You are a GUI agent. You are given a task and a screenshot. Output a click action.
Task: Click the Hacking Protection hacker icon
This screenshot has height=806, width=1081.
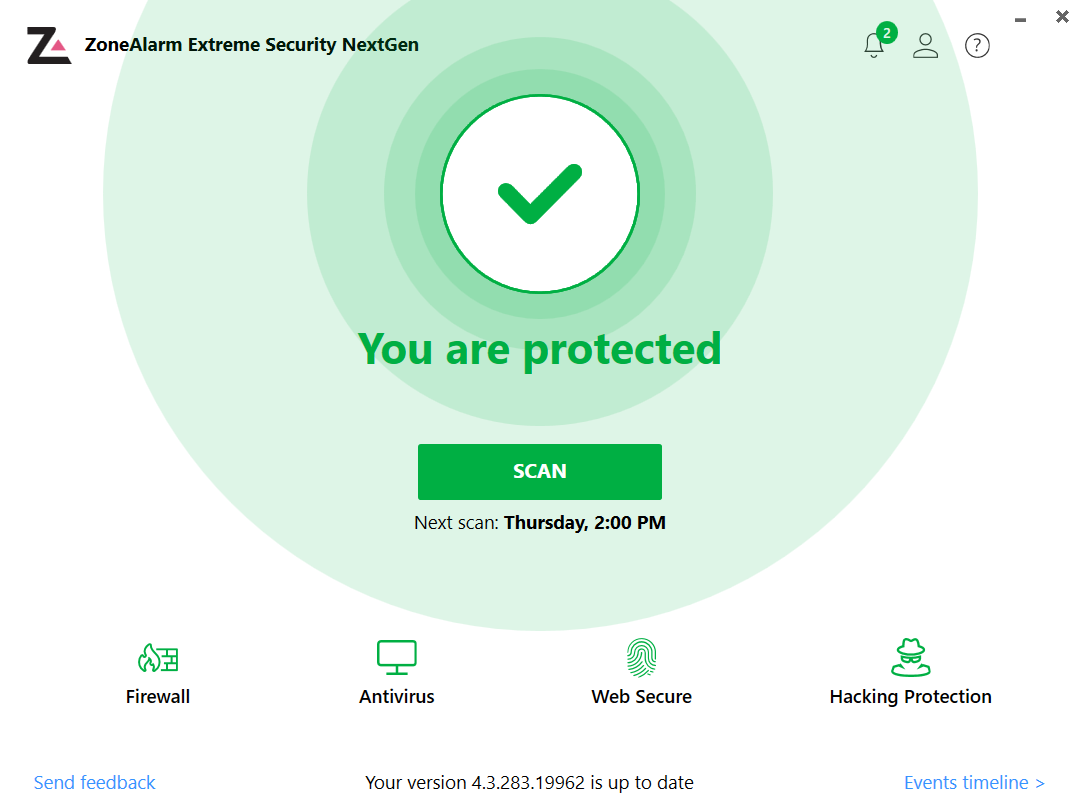tap(910, 658)
